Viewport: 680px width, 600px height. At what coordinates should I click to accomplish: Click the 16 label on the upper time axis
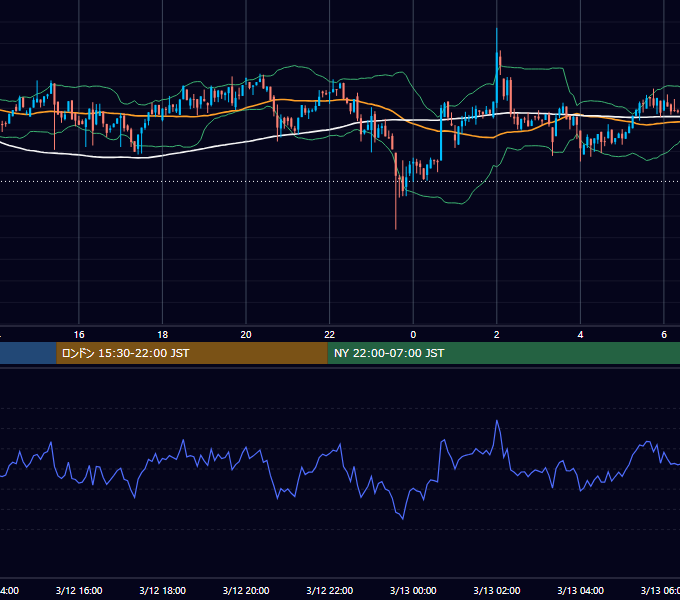pos(79,335)
